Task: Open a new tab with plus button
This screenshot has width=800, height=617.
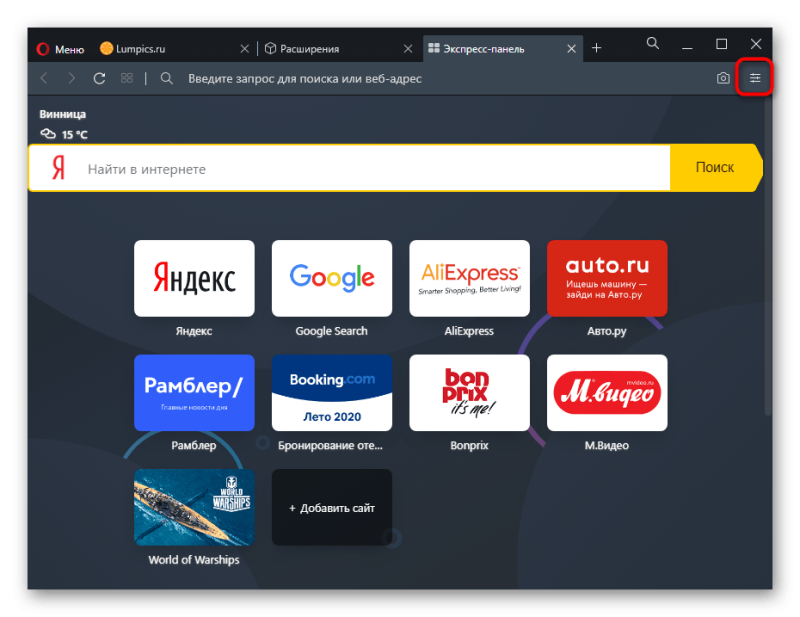Action: point(596,48)
